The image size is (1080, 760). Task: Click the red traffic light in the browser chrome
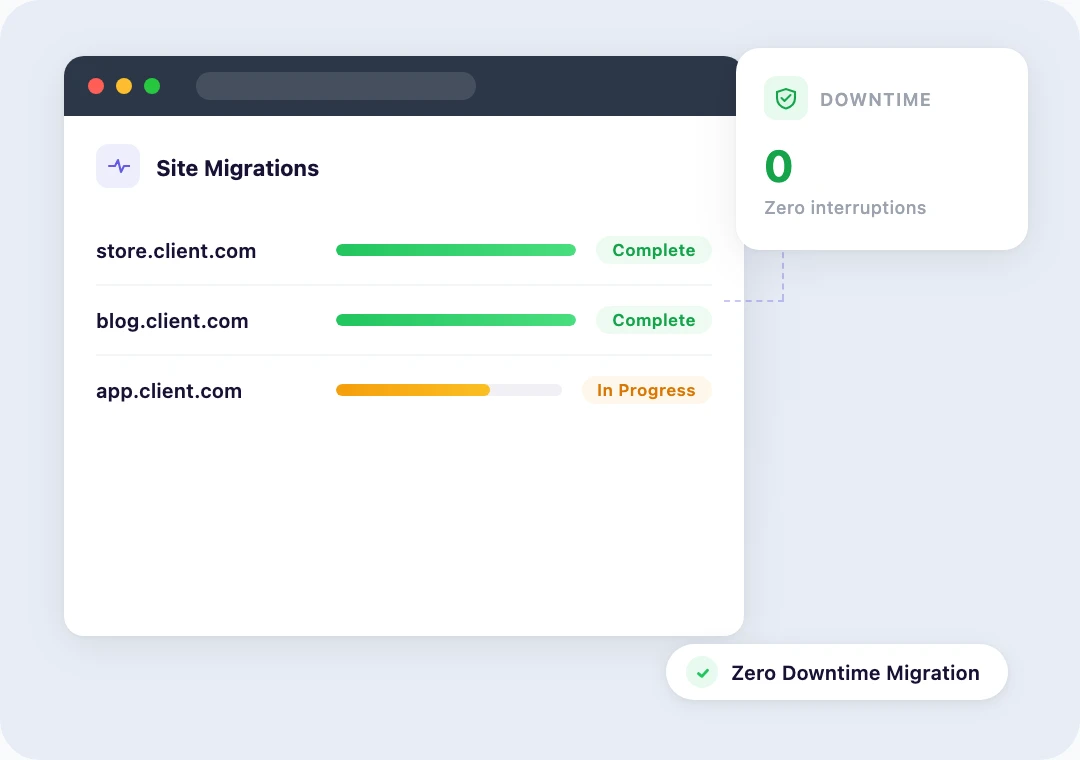click(x=96, y=86)
